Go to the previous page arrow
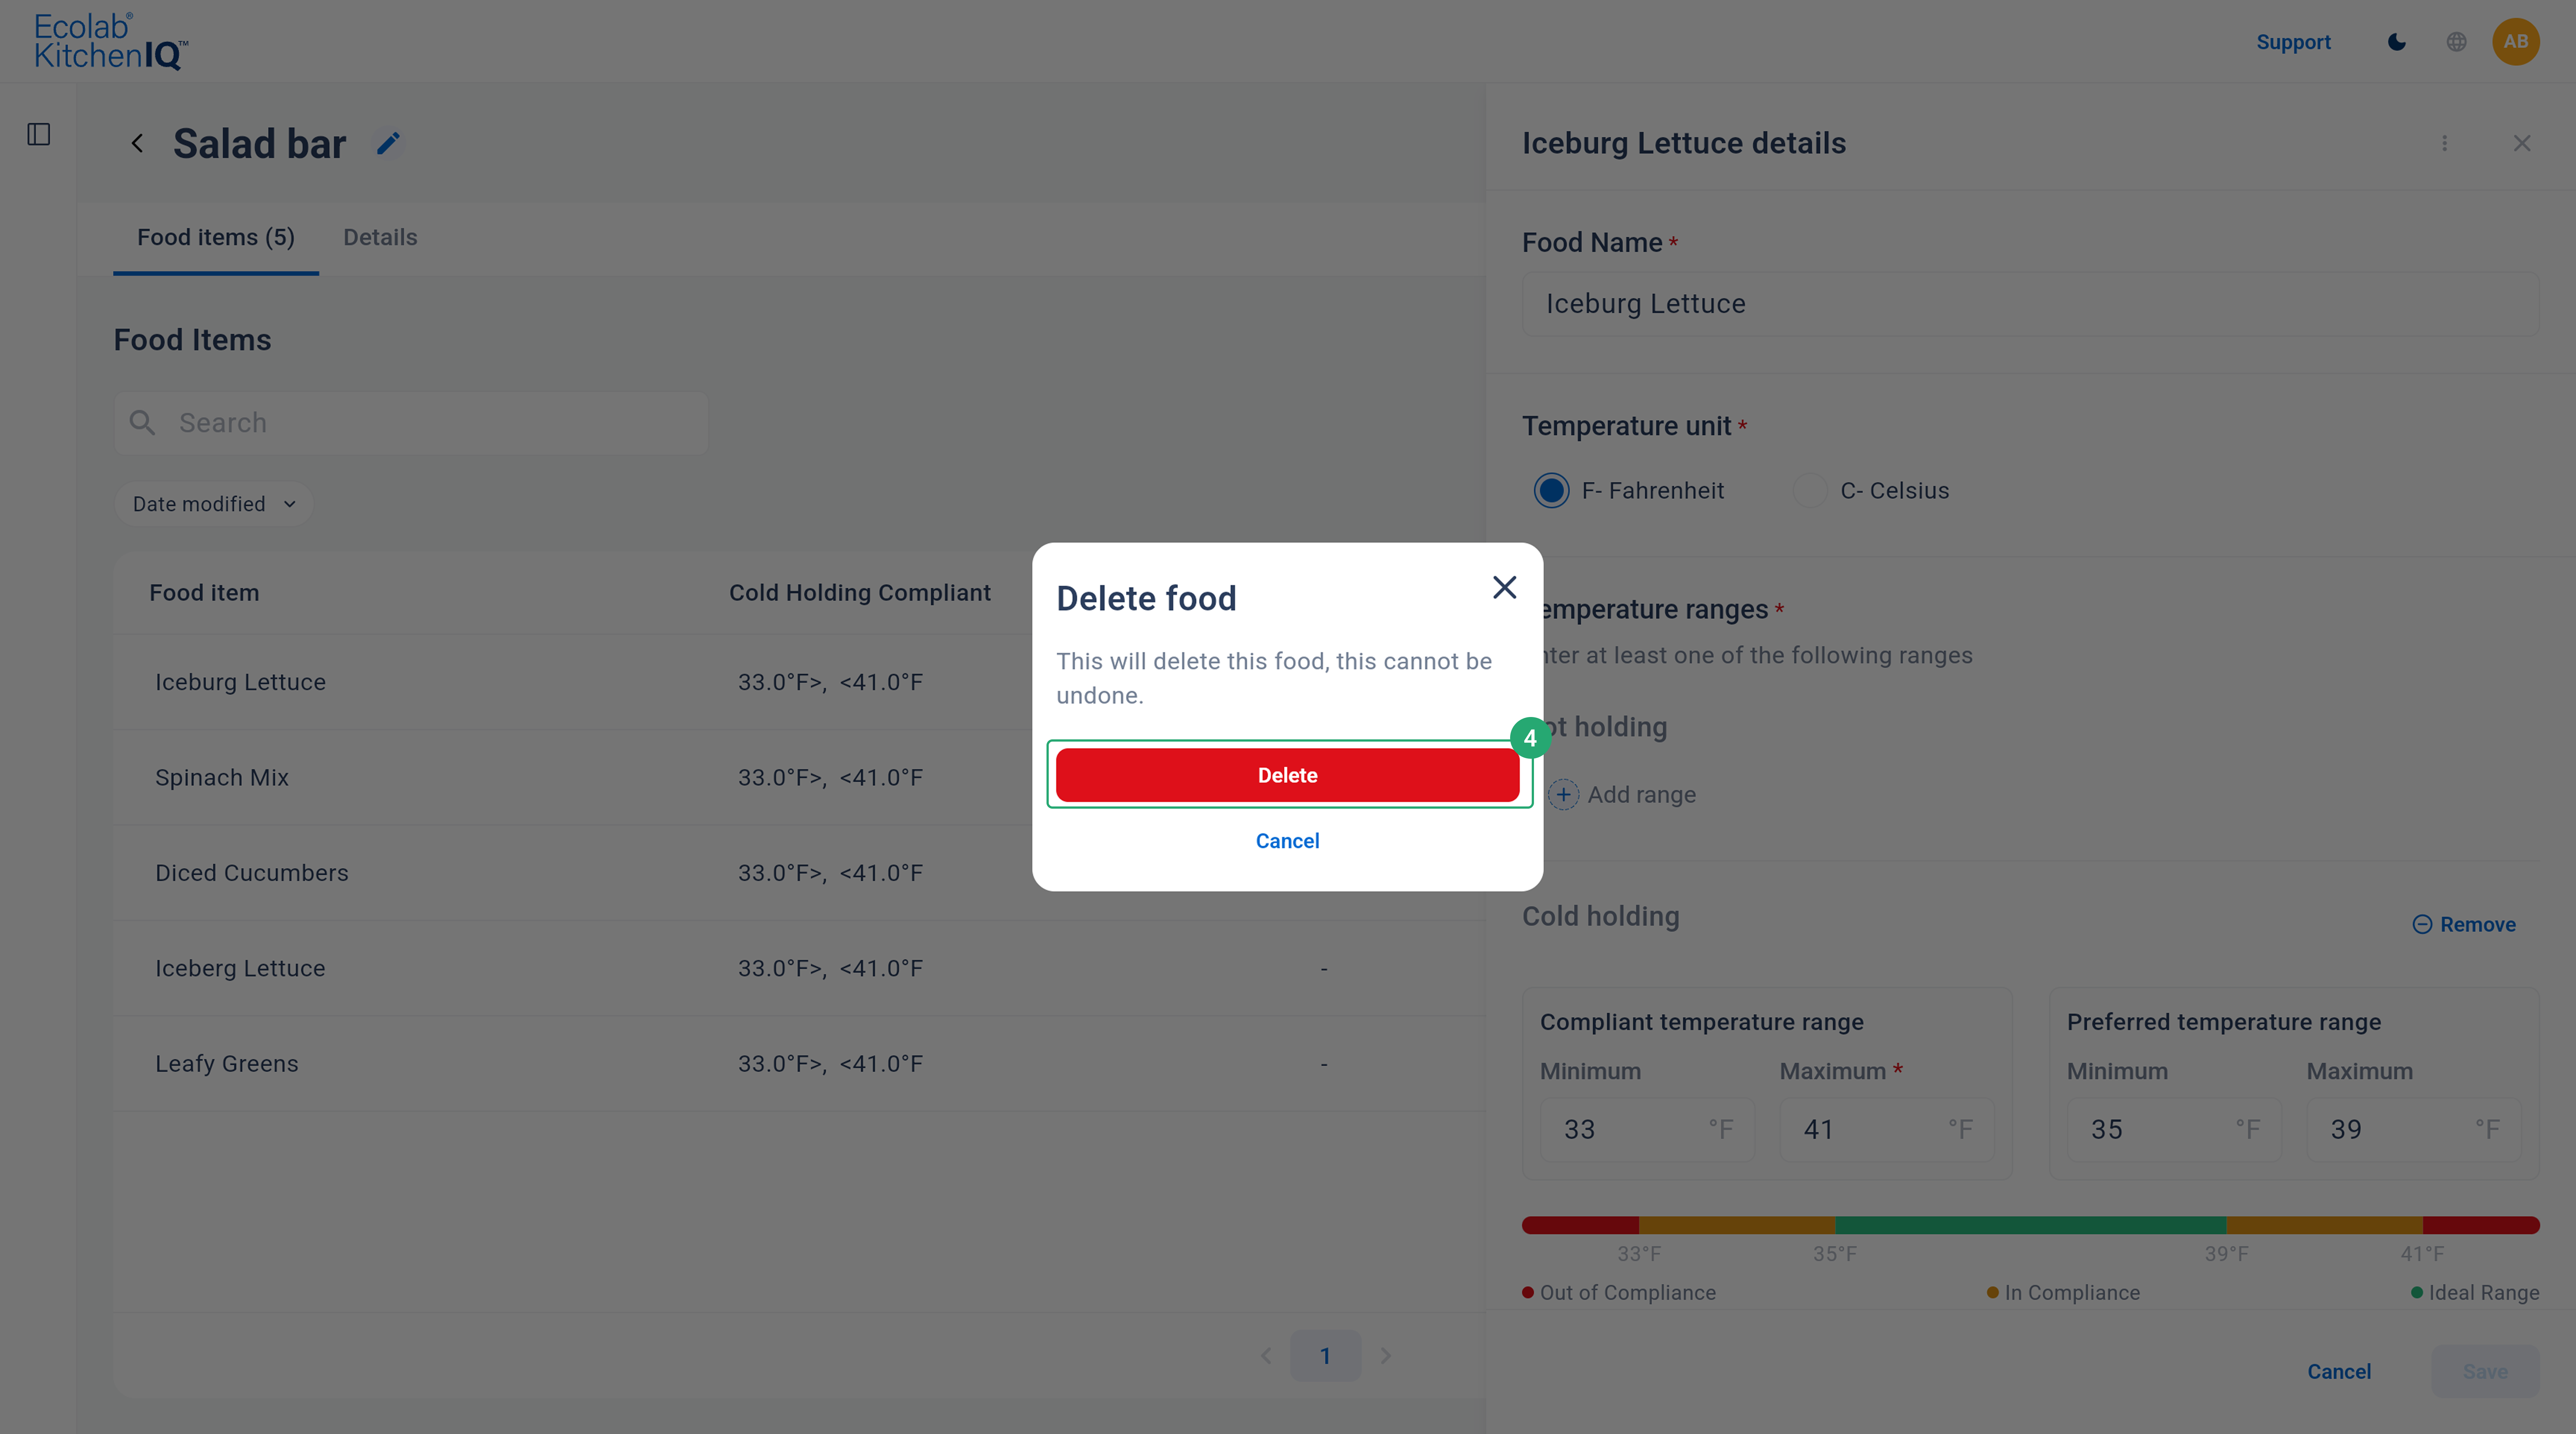The image size is (2576, 1434). tap(1266, 1356)
